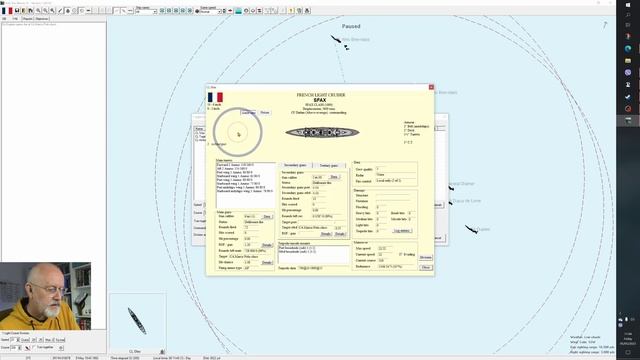Viewport: 640px width, 360px height.
Task: Adjust the Course spinner in the bottom-left panel
Action: pos(20,348)
